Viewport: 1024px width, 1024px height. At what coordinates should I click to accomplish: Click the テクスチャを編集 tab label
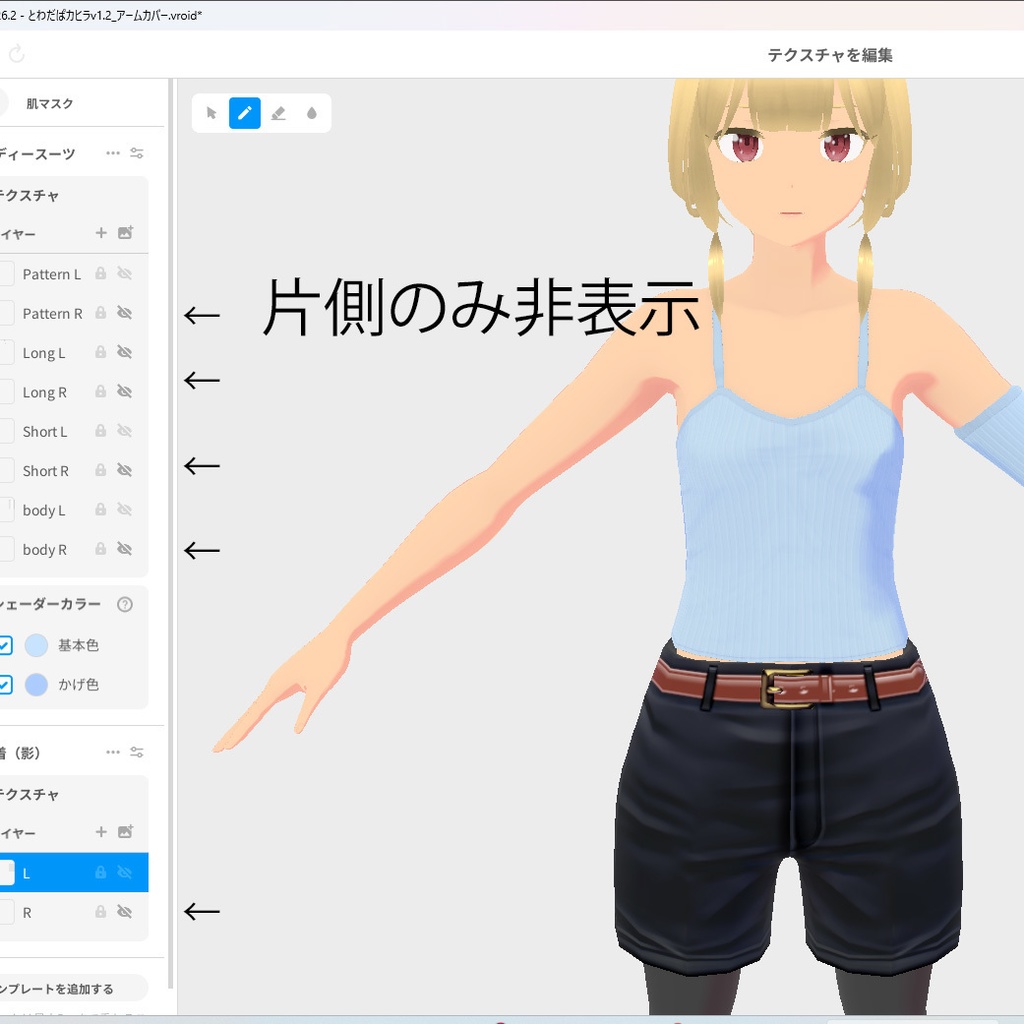(x=832, y=55)
